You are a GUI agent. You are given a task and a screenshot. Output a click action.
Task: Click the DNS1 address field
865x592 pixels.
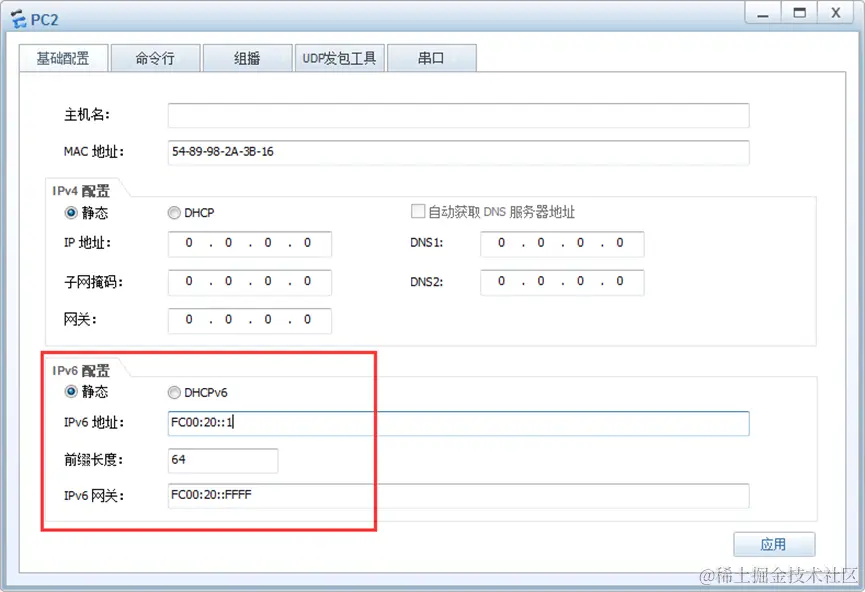[x=562, y=243]
